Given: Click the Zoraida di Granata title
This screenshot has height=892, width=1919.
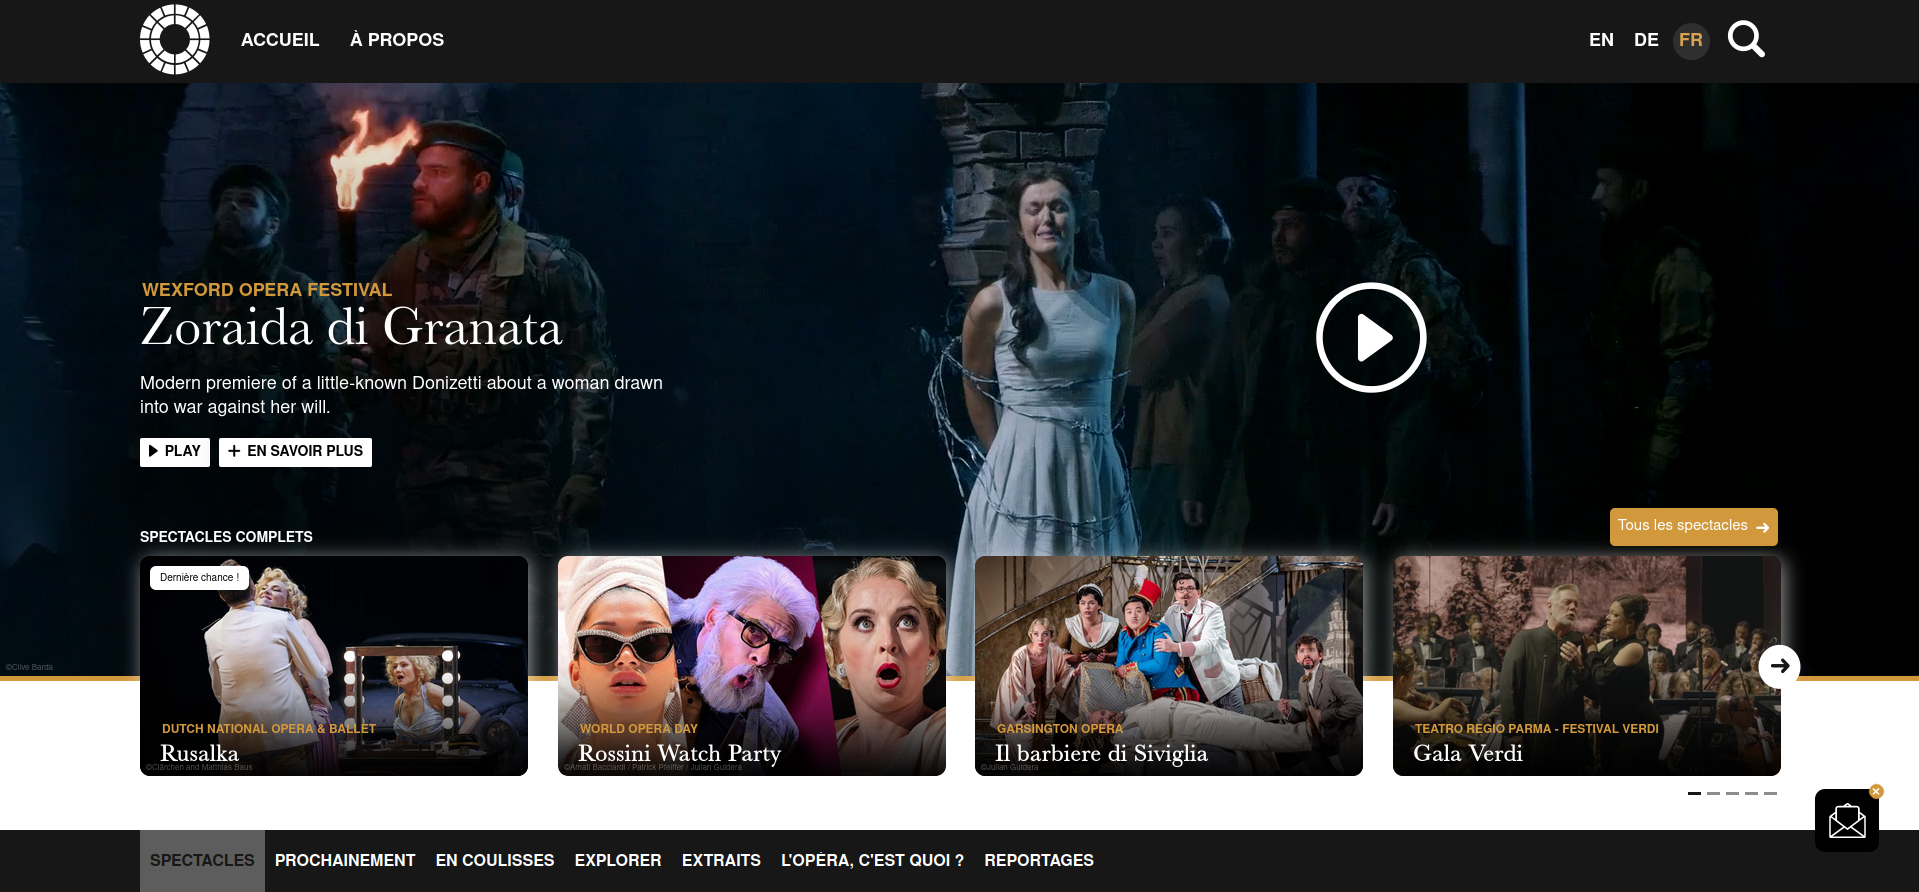Looking at the screenshot, I should pyautogui.click(x=351, y=328).
